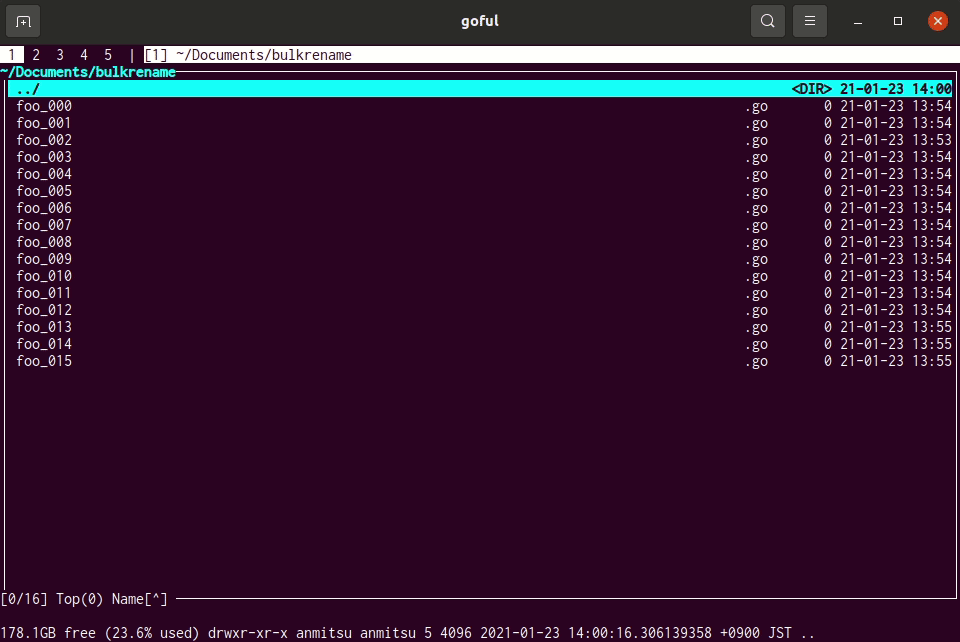Switch to workspace tab 4

(84, 55)
